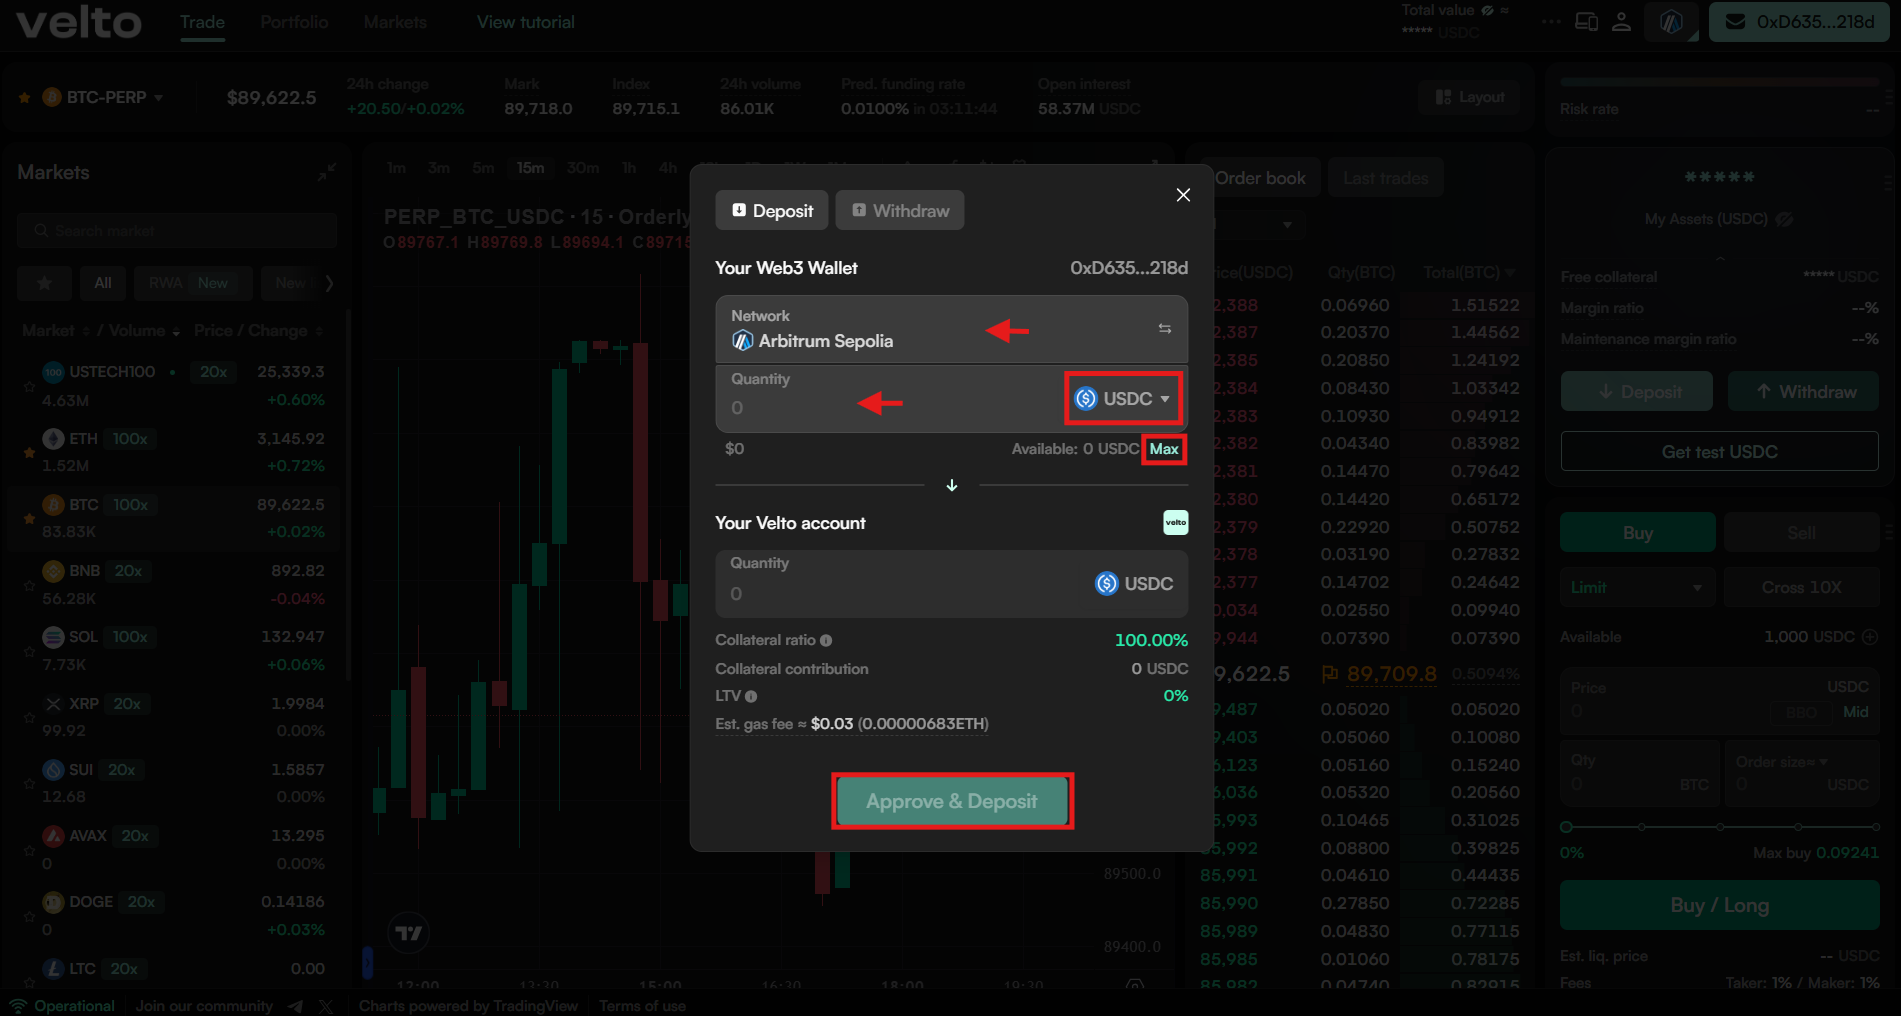The width and height of the screenshot is (1901, 1016).
Task: Open the Portfolio menu item
Action: [x=294, y=22]
